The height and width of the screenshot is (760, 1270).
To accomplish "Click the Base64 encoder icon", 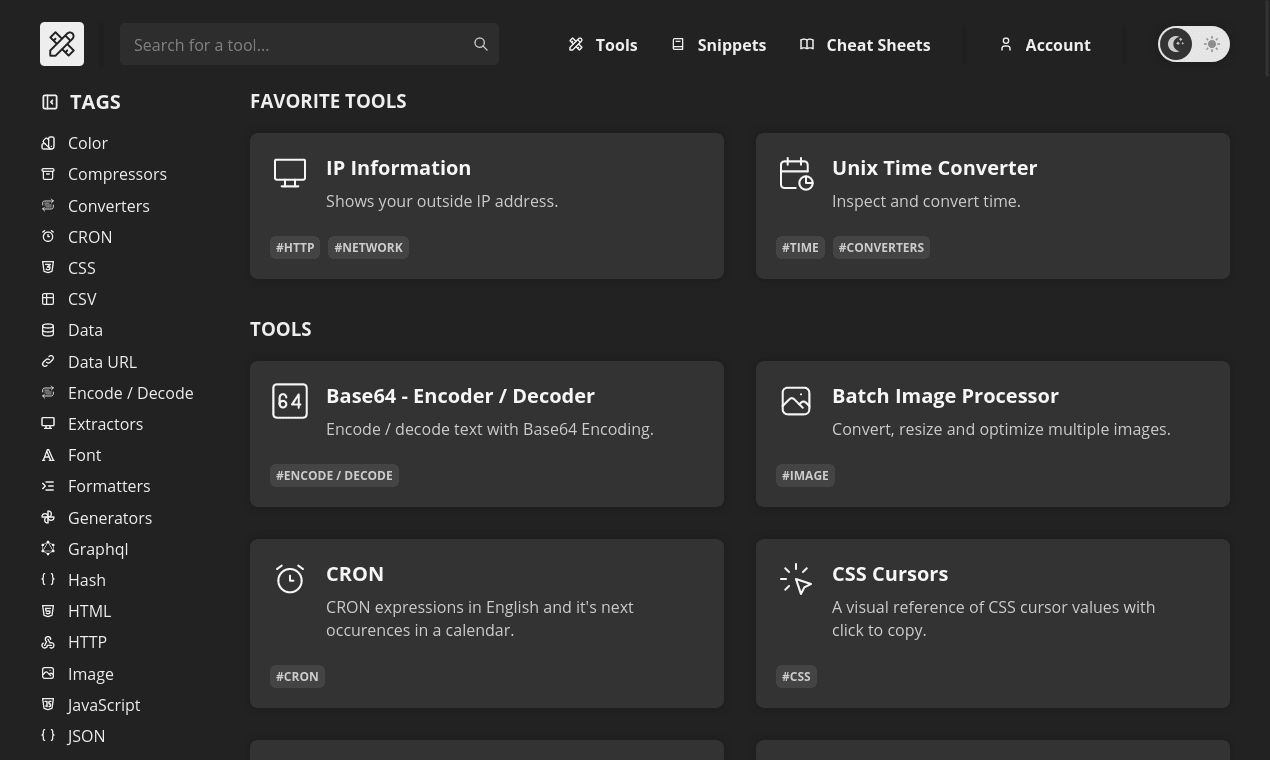I will 290,401.
